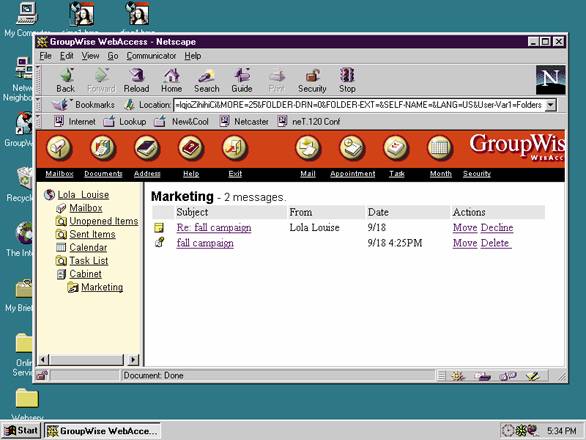Click the Windows Start button
Image resolution: width=586 pixels, height=440 pixels.
pos(22,431)
